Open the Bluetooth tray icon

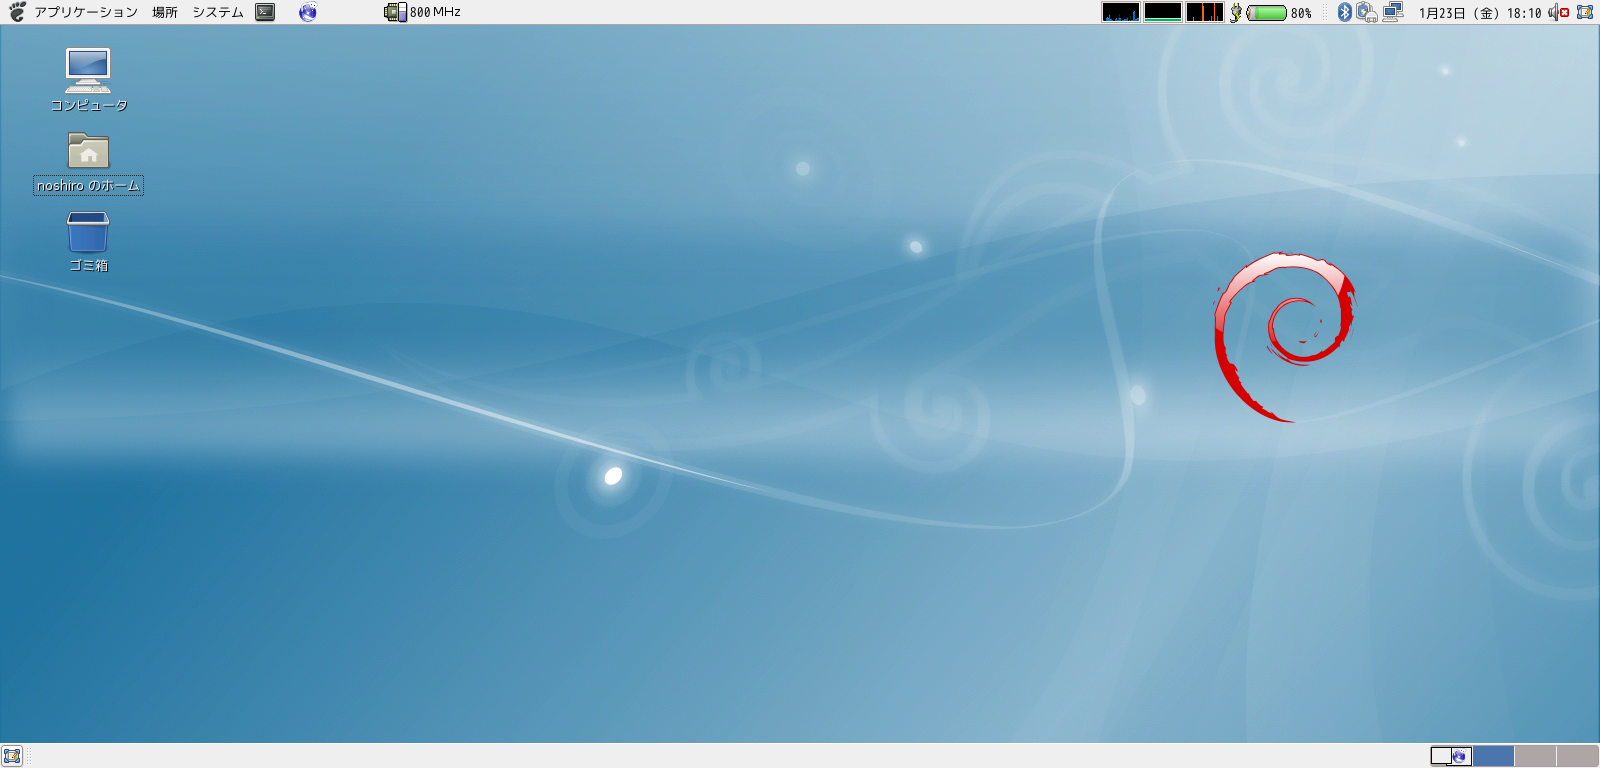pyautogui.click(x=1345, y=12)
